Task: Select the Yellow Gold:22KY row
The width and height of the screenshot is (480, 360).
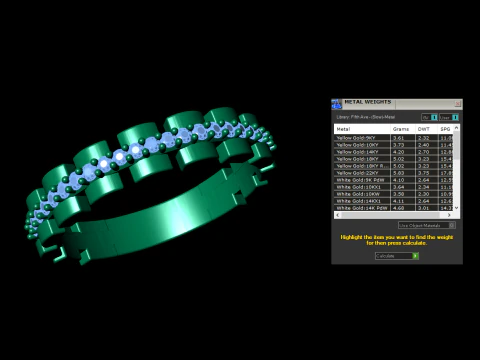Action: 394,173
